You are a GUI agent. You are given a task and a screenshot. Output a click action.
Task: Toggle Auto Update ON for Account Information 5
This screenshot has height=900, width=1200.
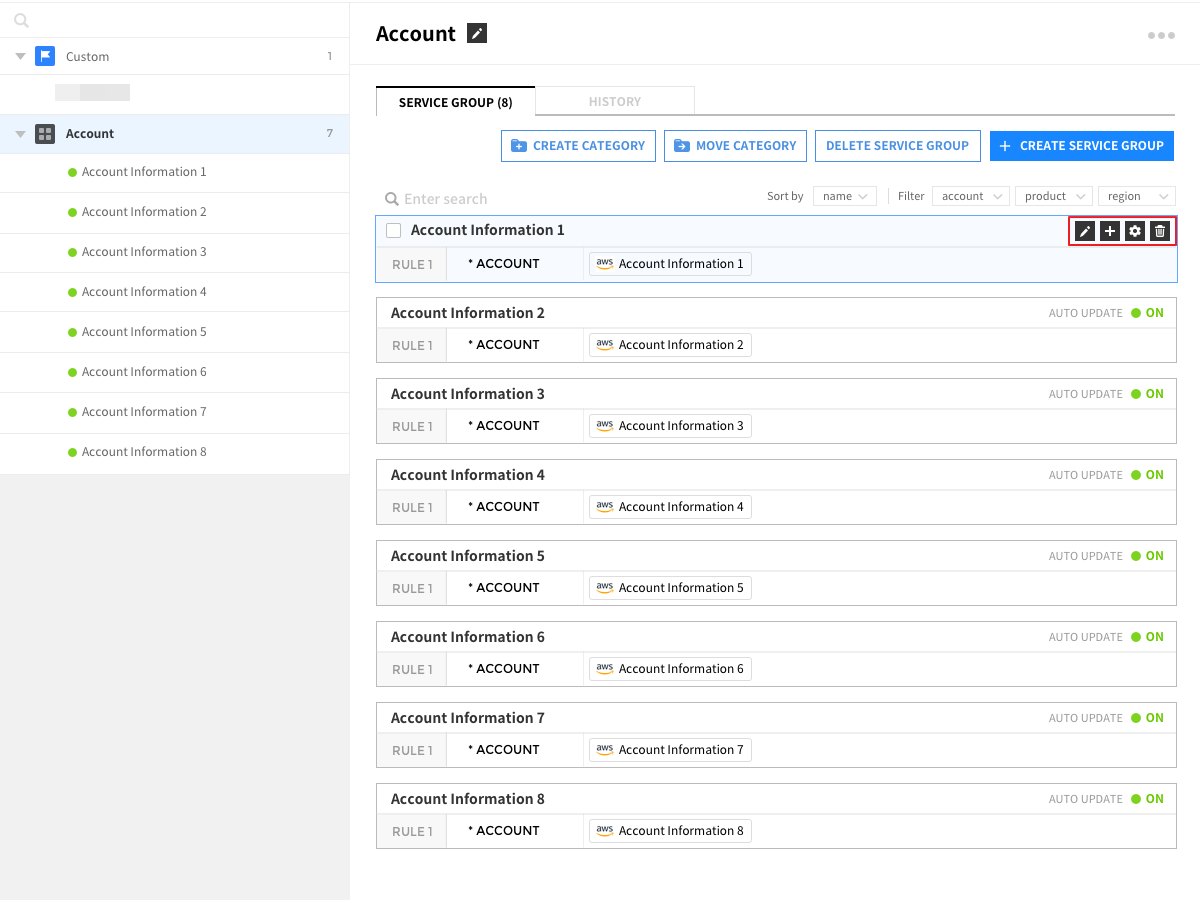point(1148,556)
